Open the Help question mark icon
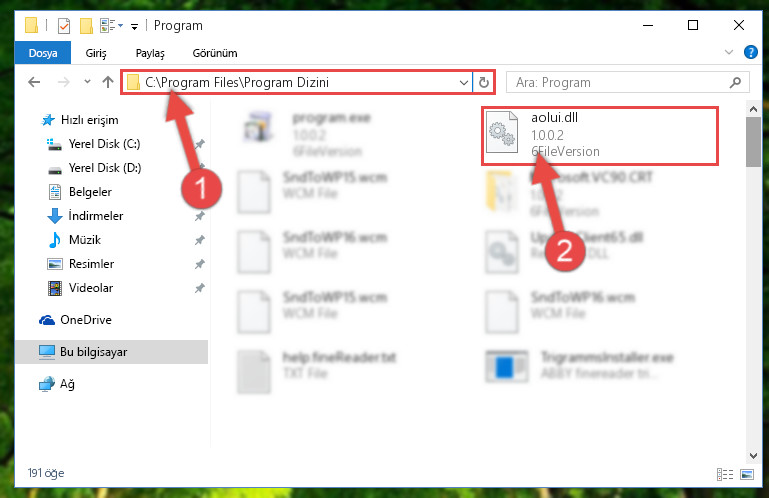 [750, 52]
